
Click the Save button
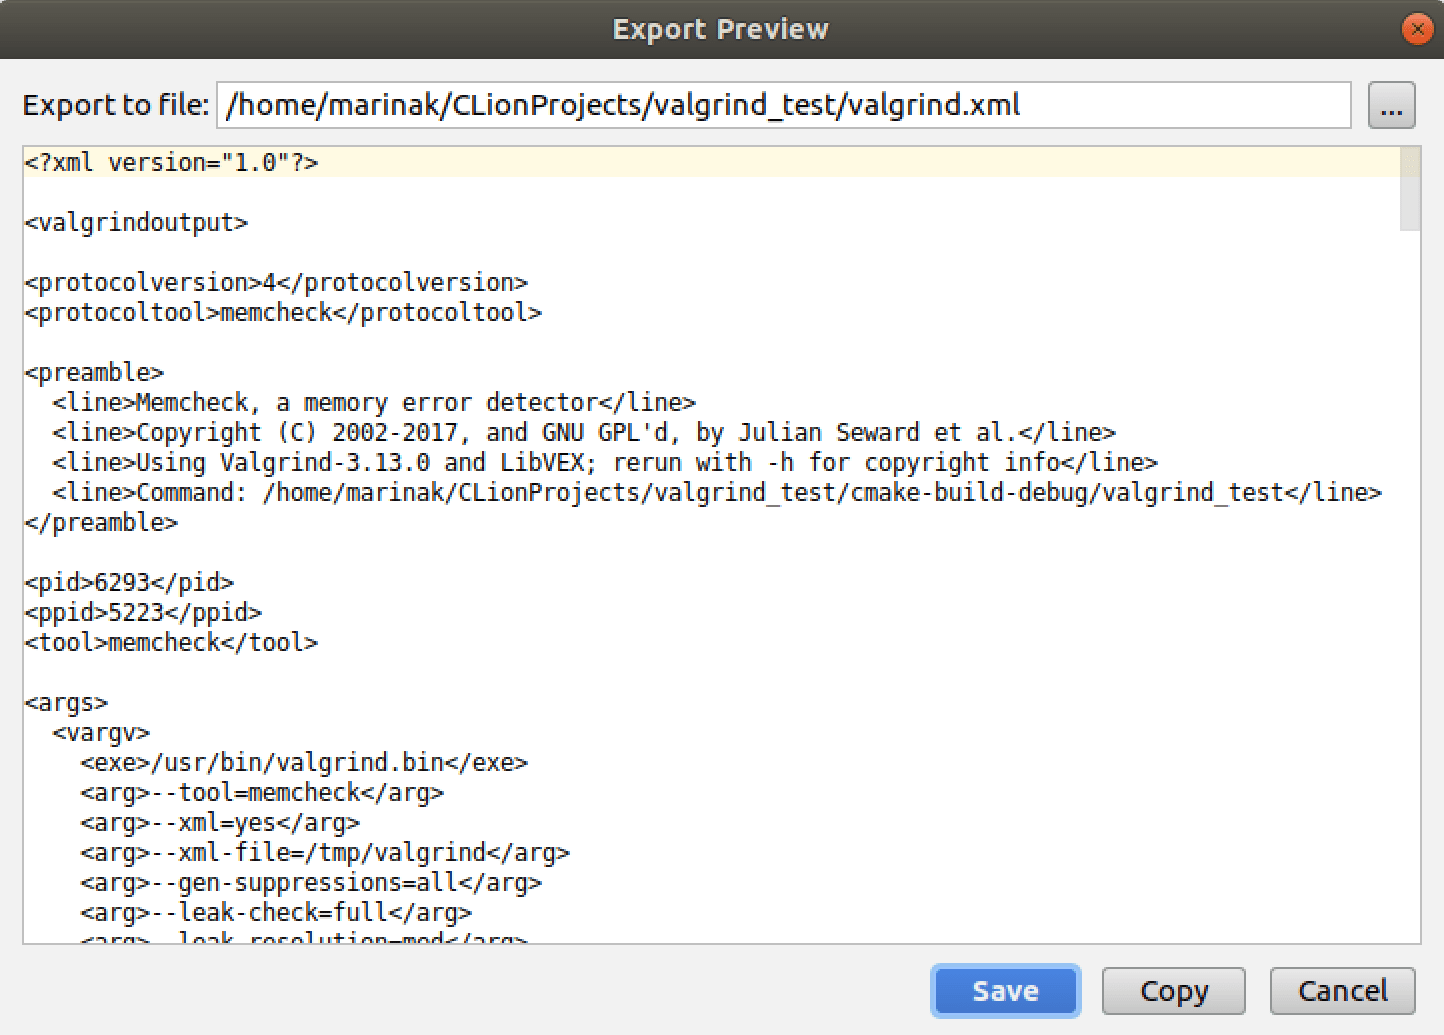click(x=1005, y=991)
